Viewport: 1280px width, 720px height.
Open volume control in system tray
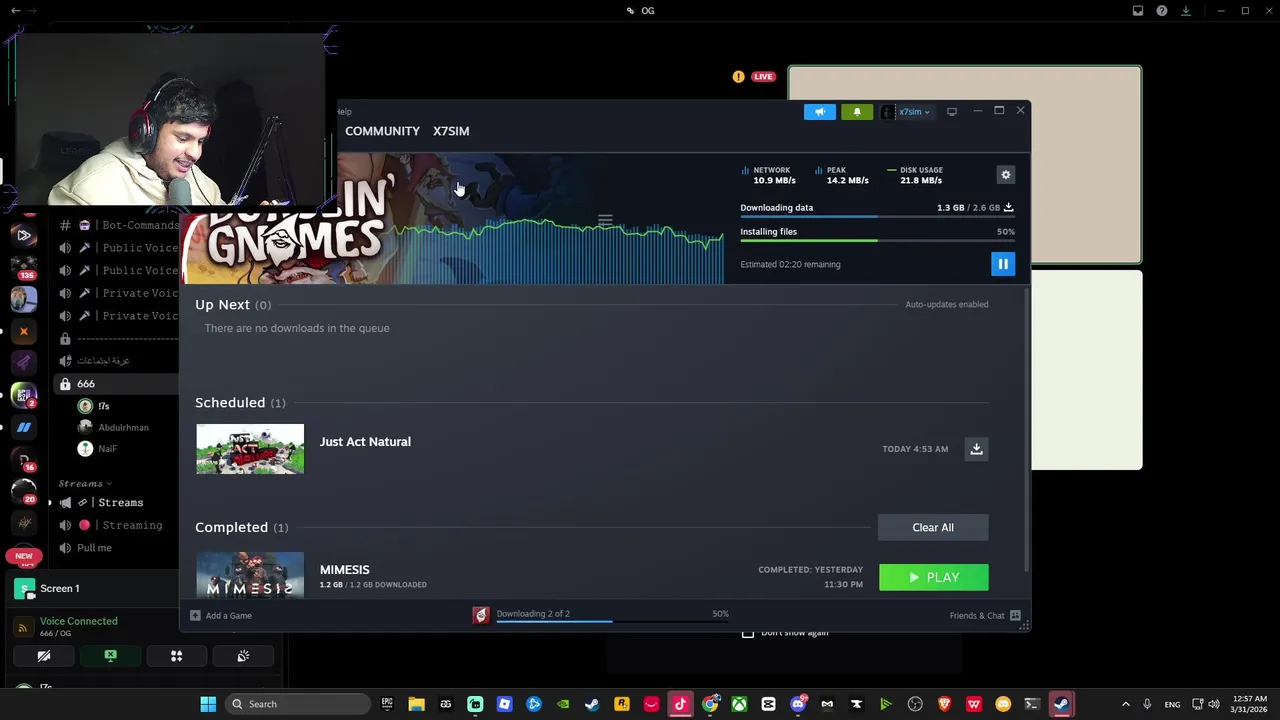(x=1213, y=704)
